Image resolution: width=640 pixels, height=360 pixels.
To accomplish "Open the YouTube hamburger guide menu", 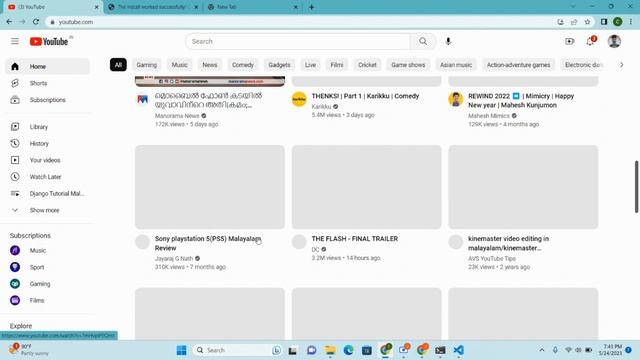I will [15, 41].
